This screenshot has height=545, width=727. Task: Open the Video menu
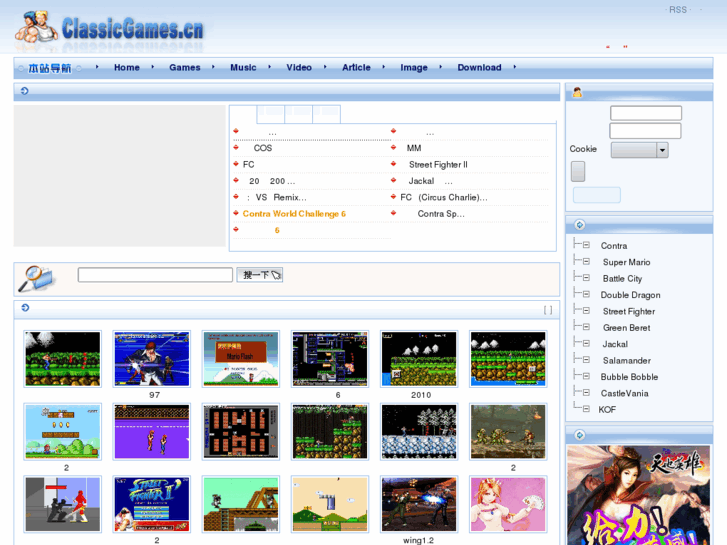point(299,67)
